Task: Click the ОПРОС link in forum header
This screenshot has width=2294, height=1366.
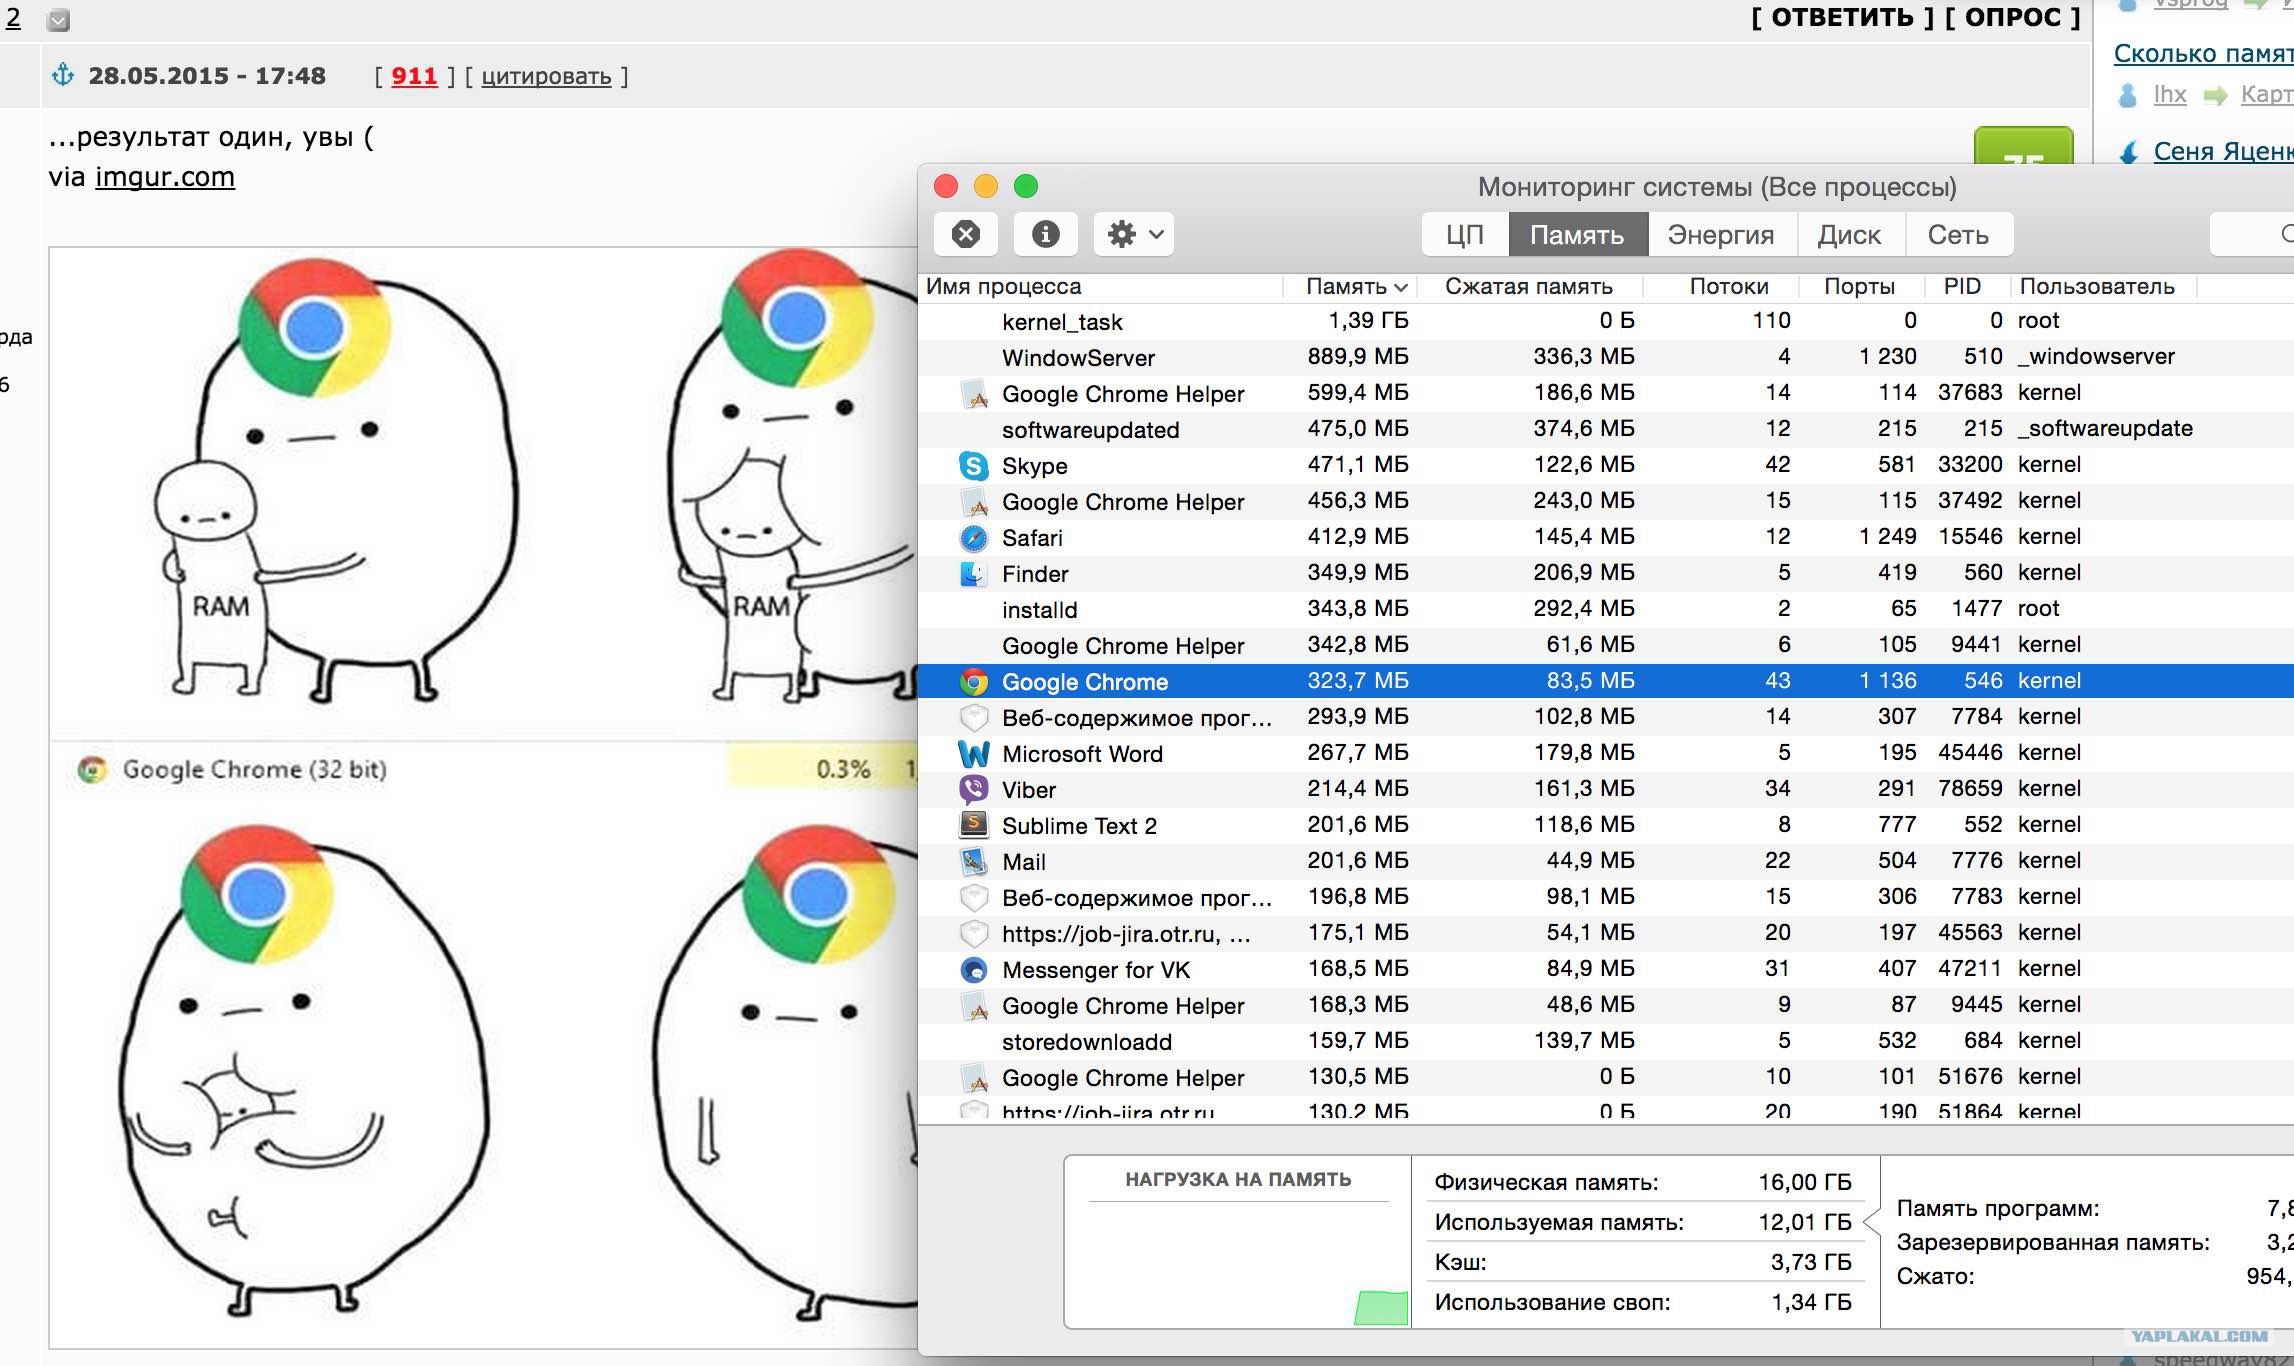Action: click(x=2013, y=17)
